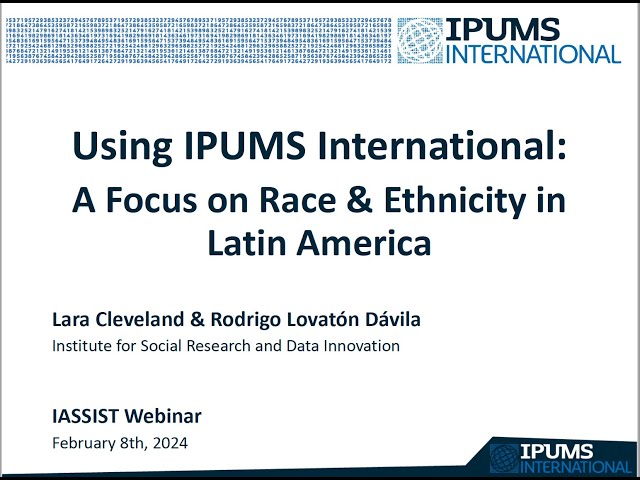Image resolution: width=640 pixels, height=480 pixels.
Task: Click the date 'February 8th, 2024'
Action: tap(120, 443)
